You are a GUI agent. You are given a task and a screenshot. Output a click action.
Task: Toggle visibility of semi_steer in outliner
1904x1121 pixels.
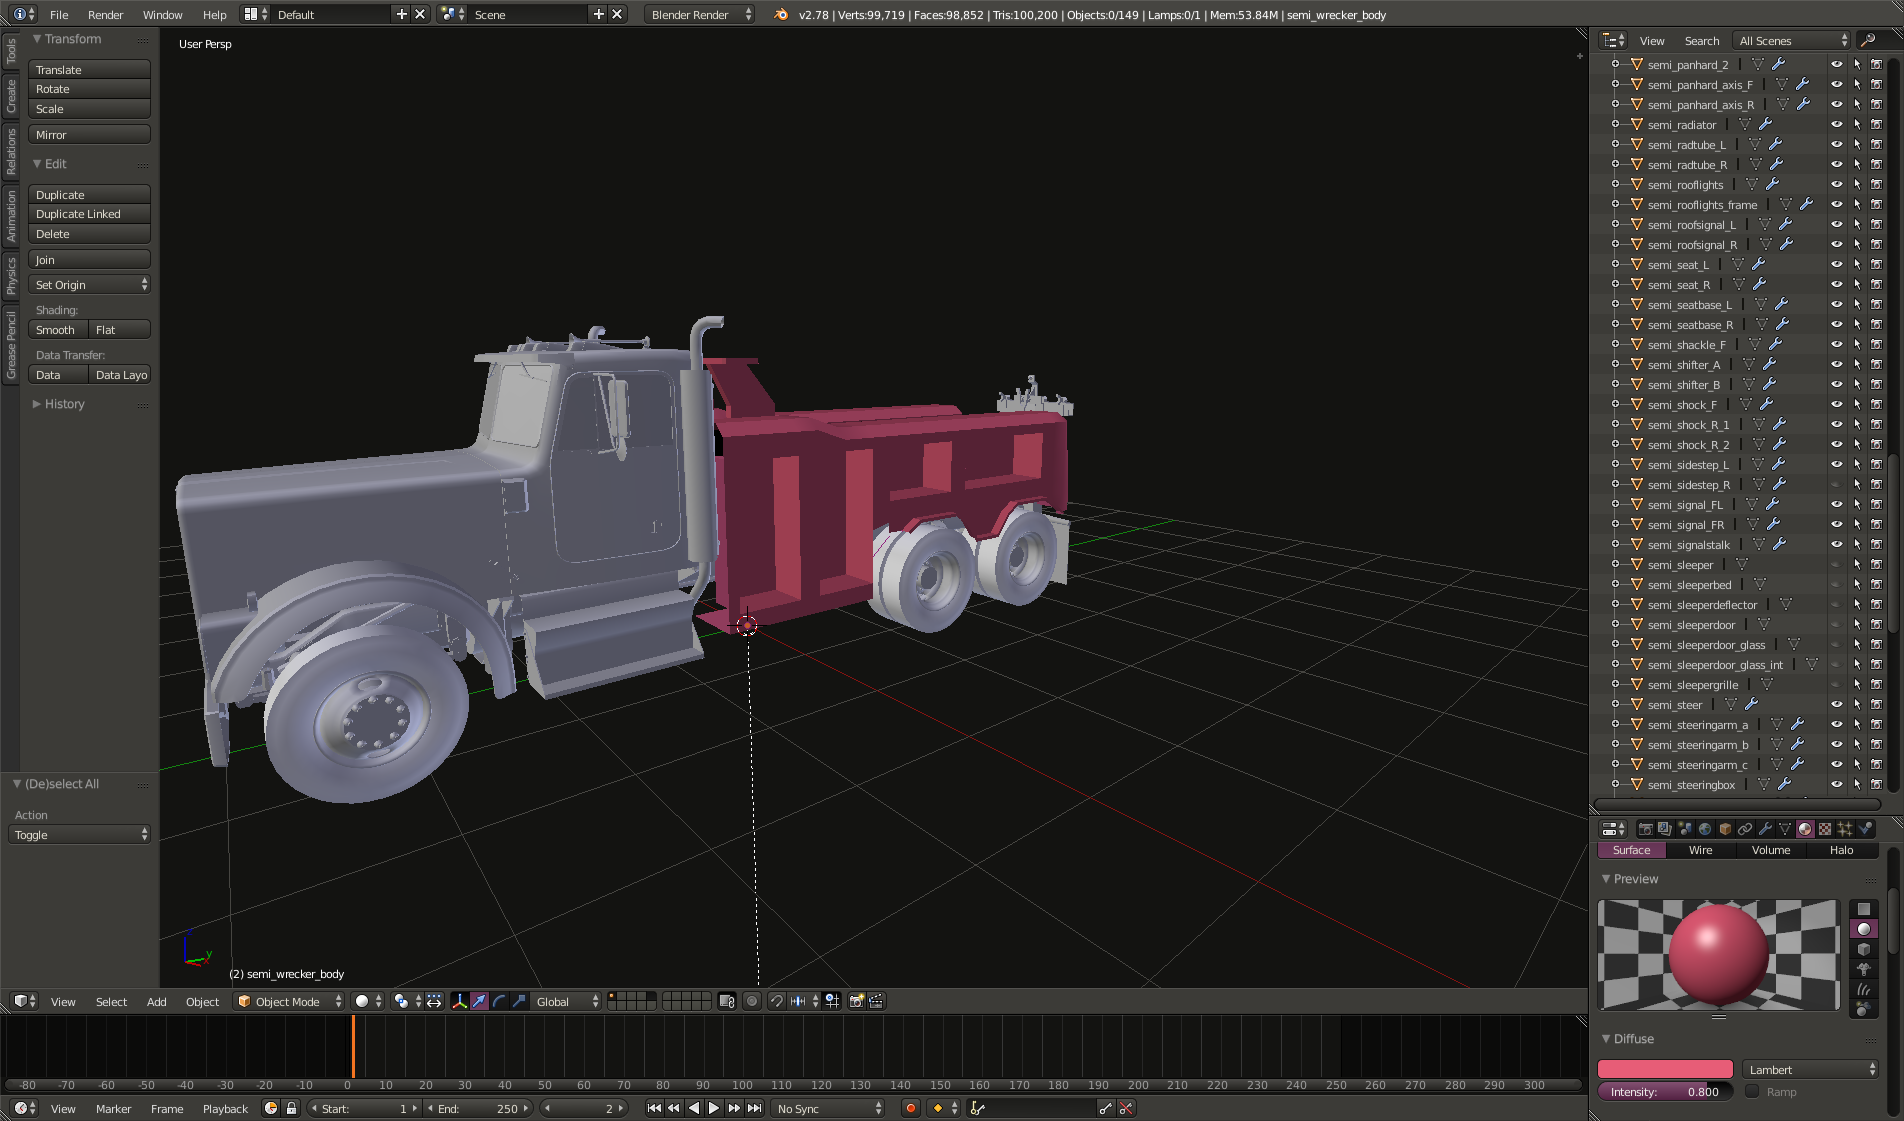pos(1836,705)
